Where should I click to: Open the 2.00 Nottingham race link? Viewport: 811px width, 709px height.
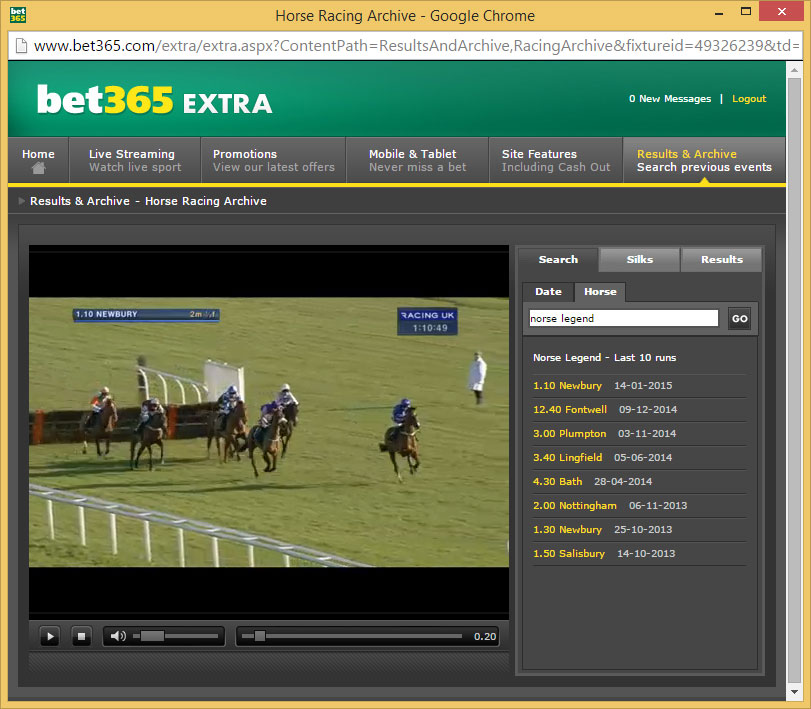pyautogui.click(x=575, y=506)
